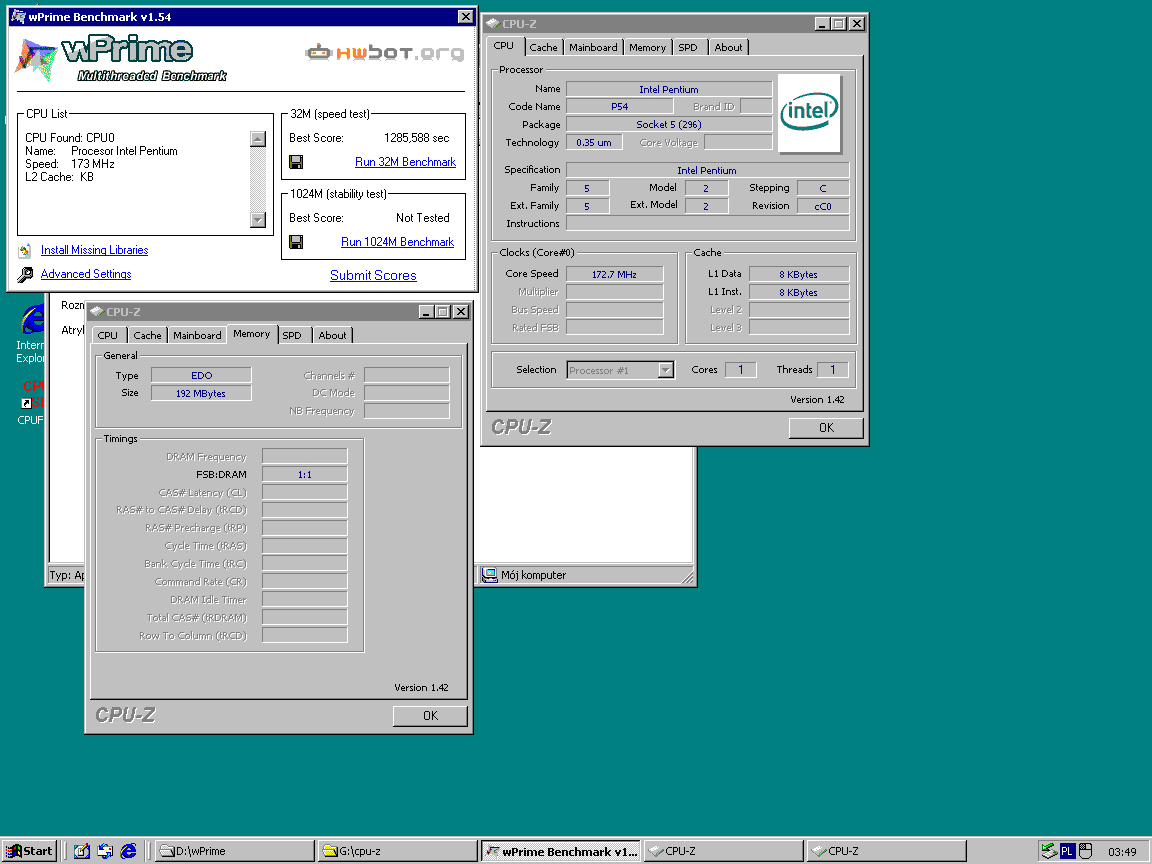Click the floppy save icon for 32M score
The height and width of the screenshot is (864, 1152).
point(296,162)
